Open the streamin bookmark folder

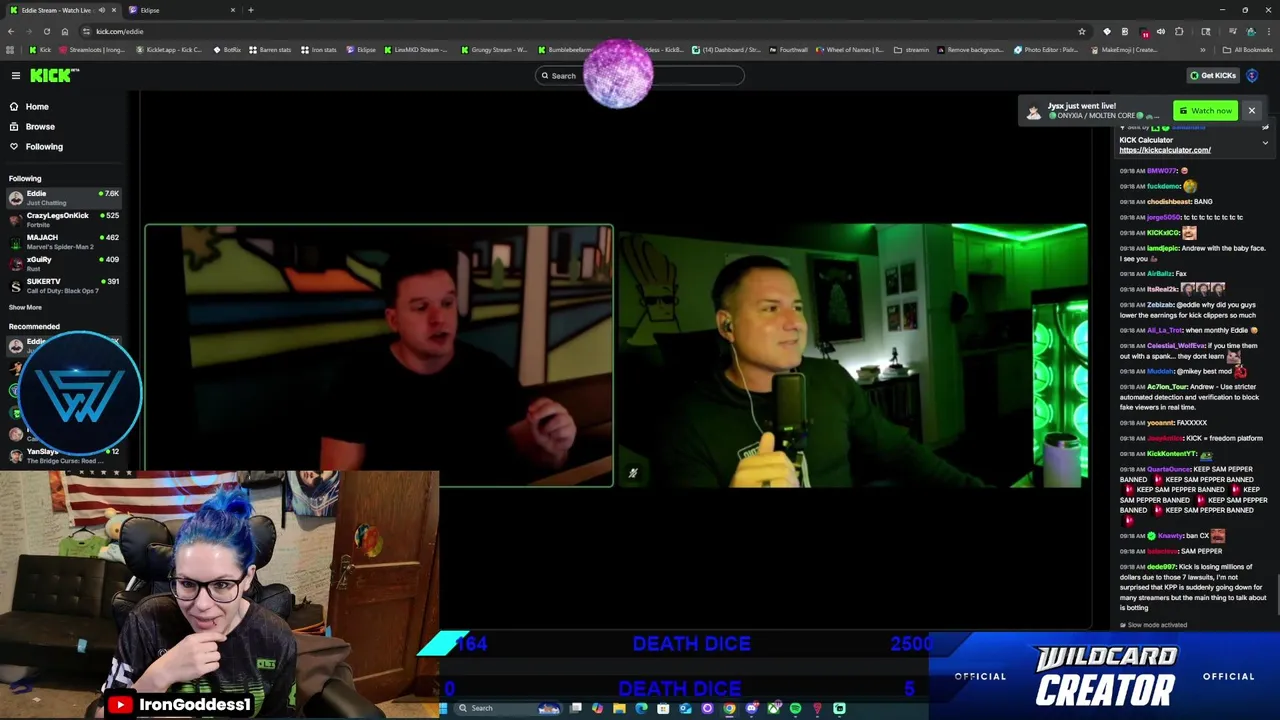coord(912,50)
